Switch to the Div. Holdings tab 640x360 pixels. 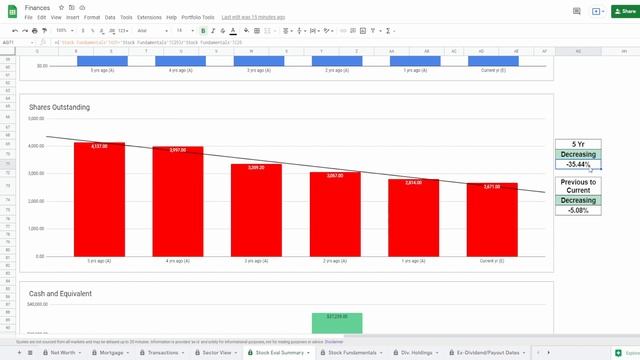[x=416, y=353]
